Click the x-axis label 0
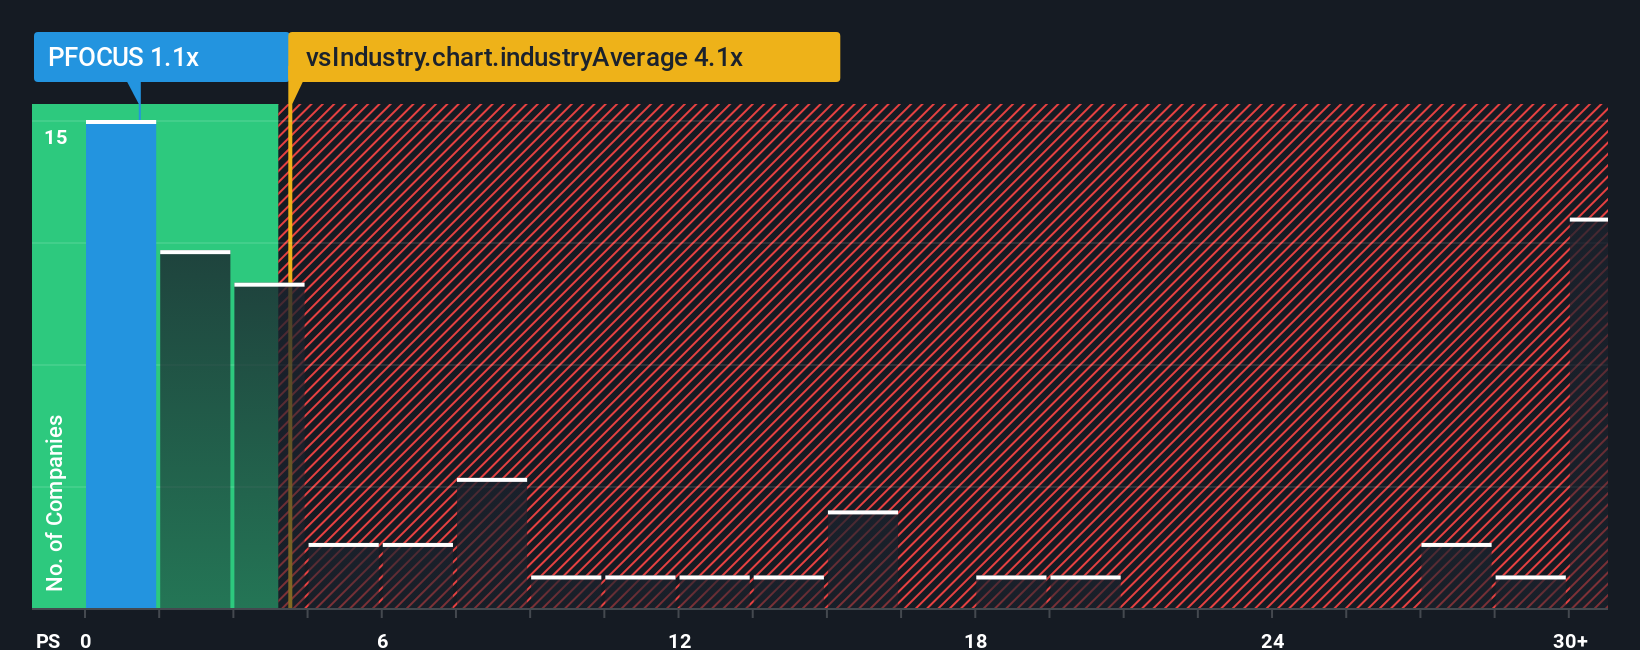Screen dimensions: 1640x650 (x=86, y=641)
